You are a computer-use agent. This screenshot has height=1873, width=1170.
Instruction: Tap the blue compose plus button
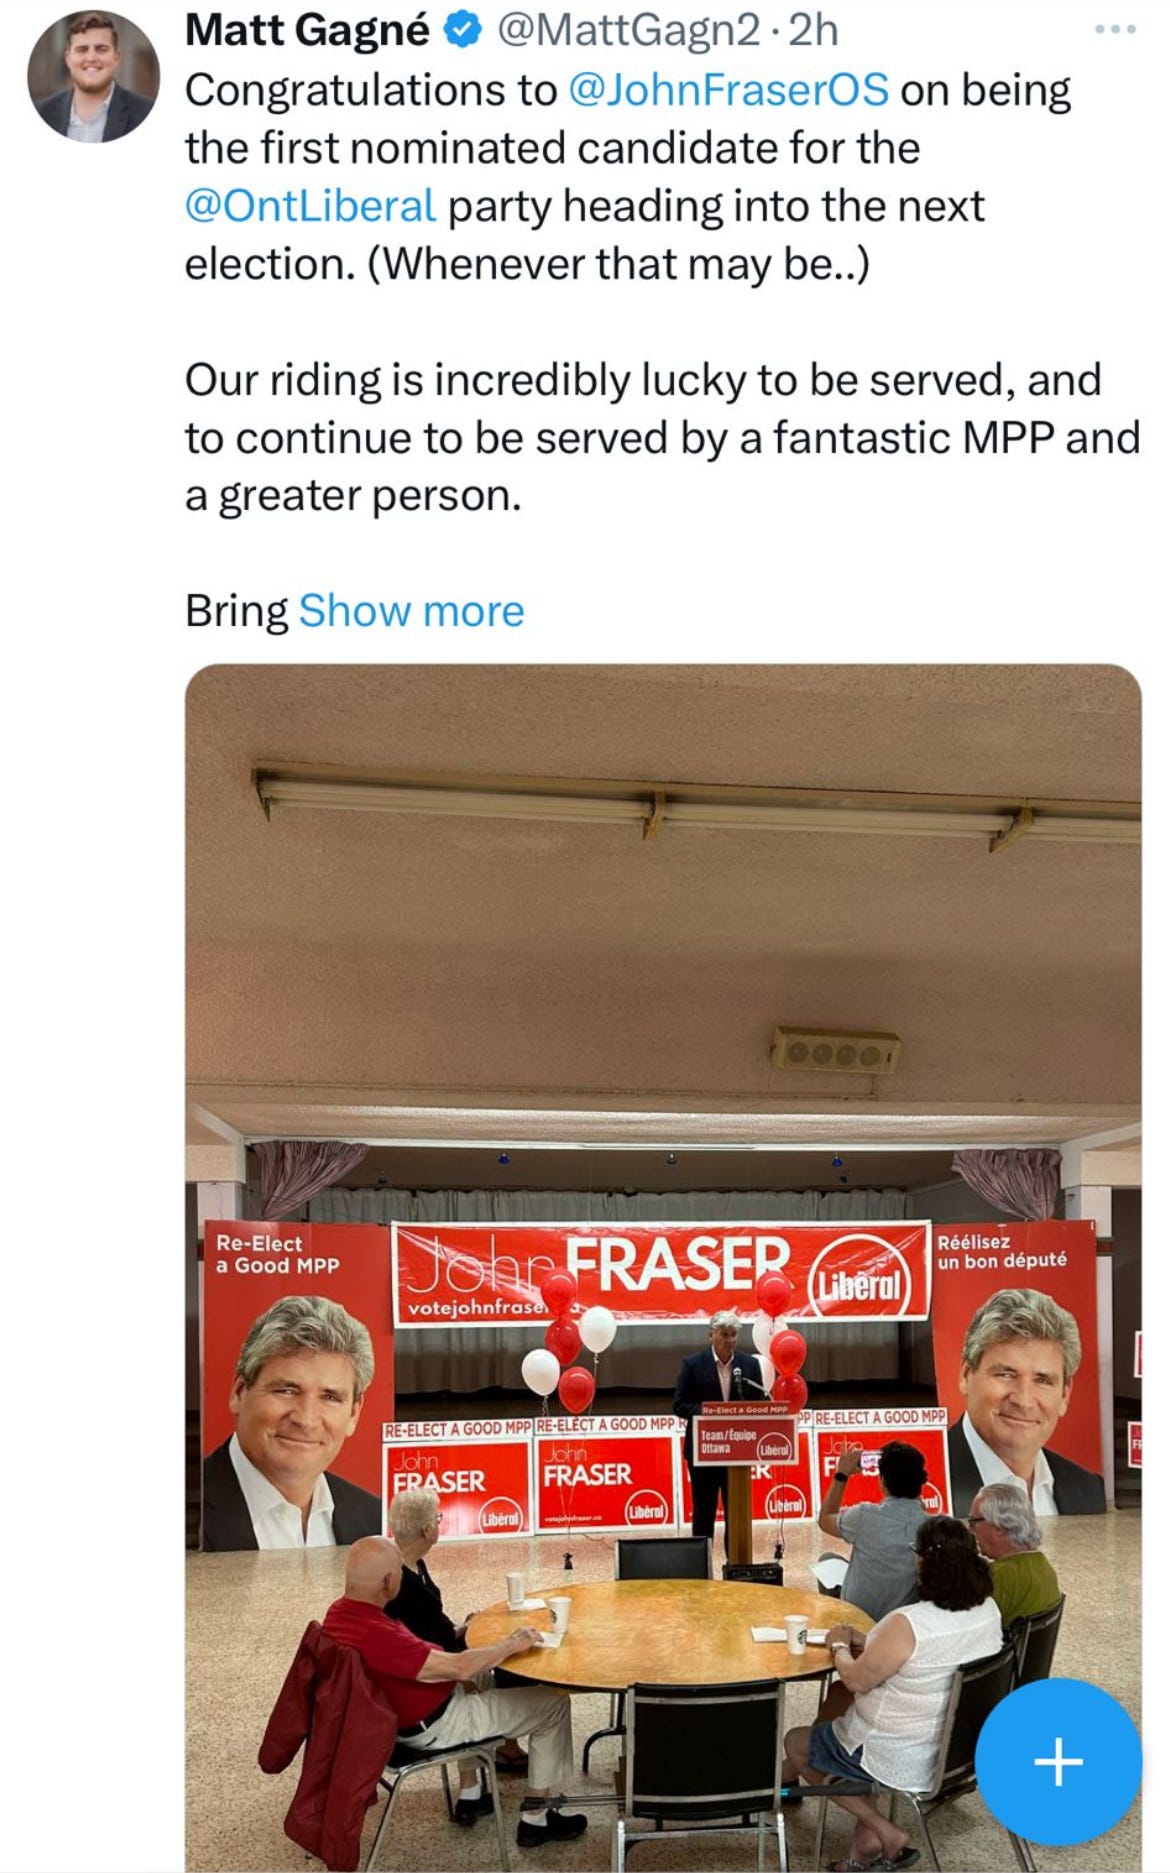point(1058,1761)
